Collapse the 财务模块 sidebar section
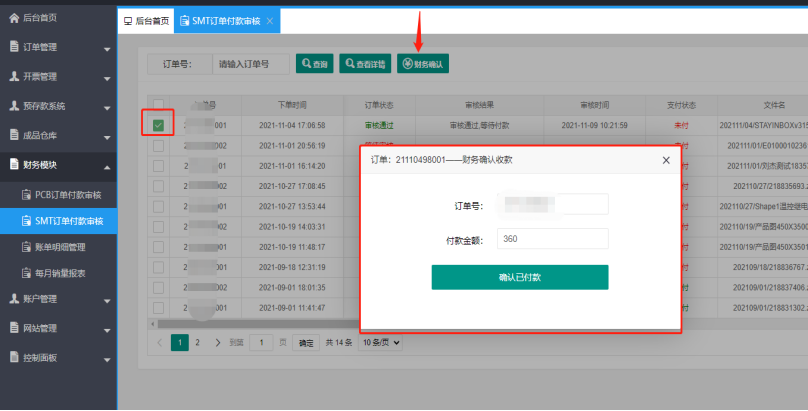 (x=58, y=165)
